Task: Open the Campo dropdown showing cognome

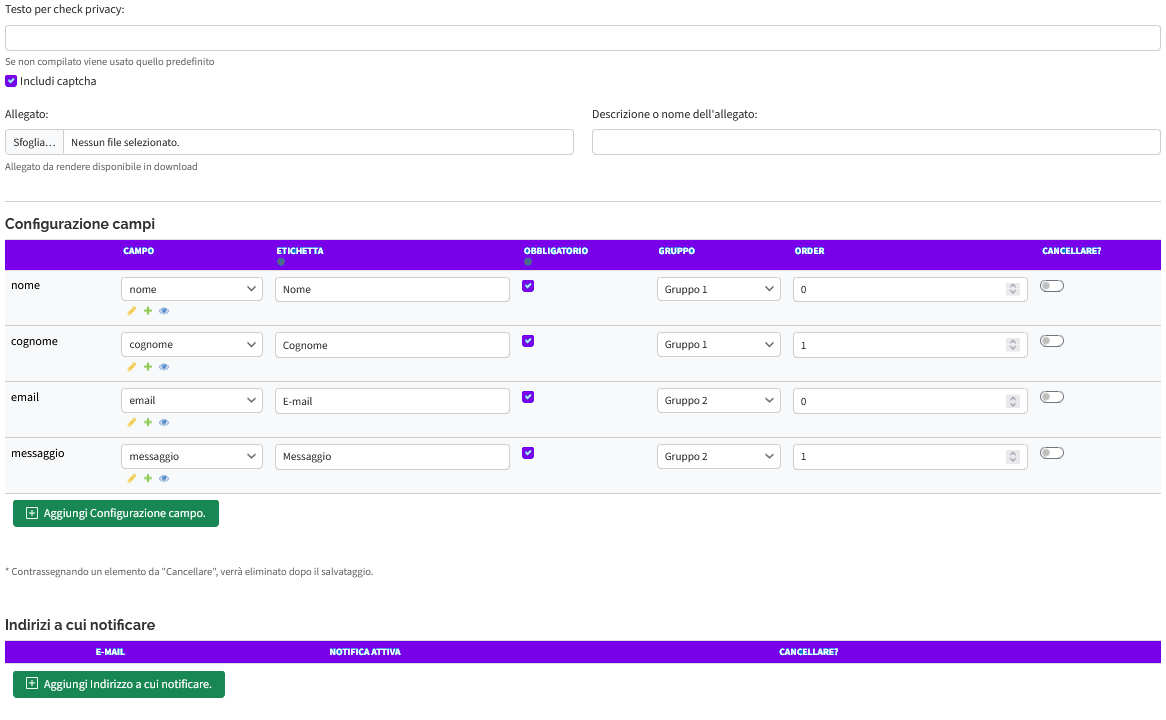Action: 192,344
